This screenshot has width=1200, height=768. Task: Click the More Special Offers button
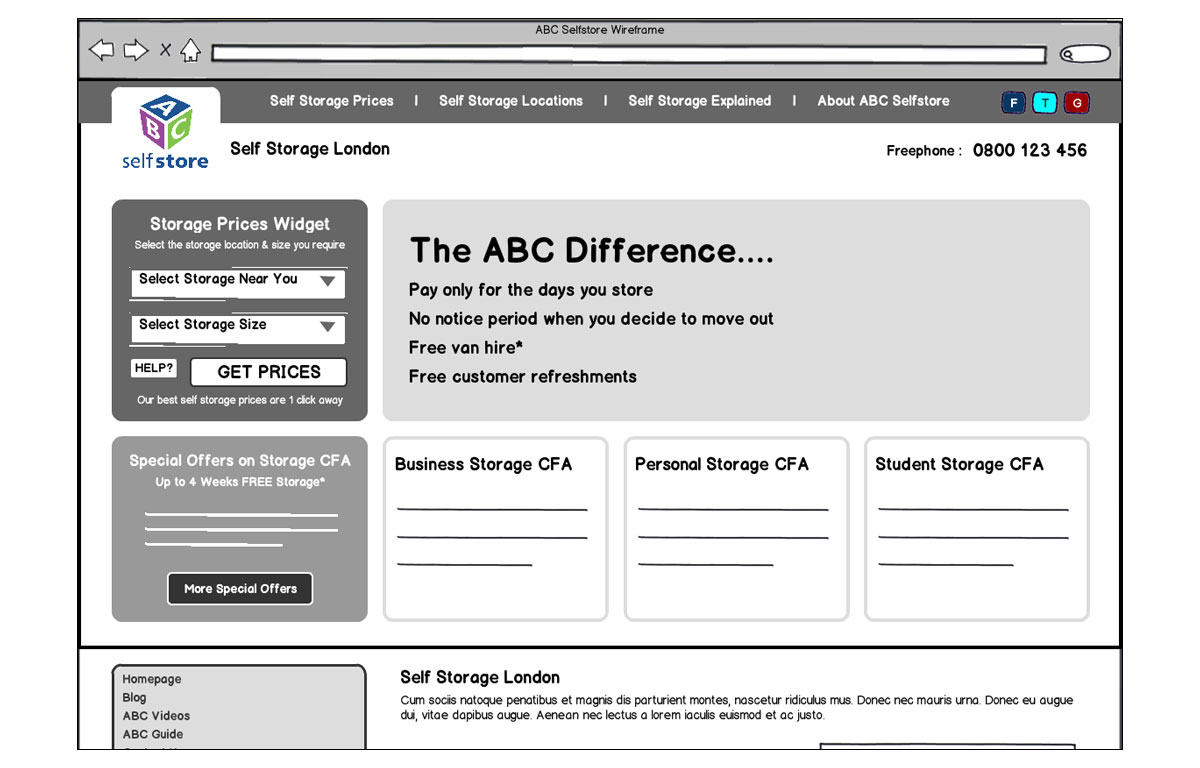pos(240,589)
